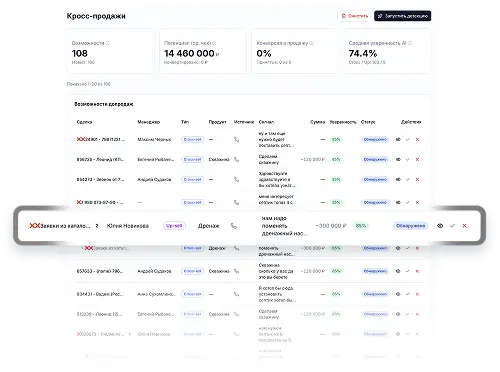500x372 pixels.
Task: View details eye icon in Юлия Новикова Up-sell row
Action: (440, 226)
